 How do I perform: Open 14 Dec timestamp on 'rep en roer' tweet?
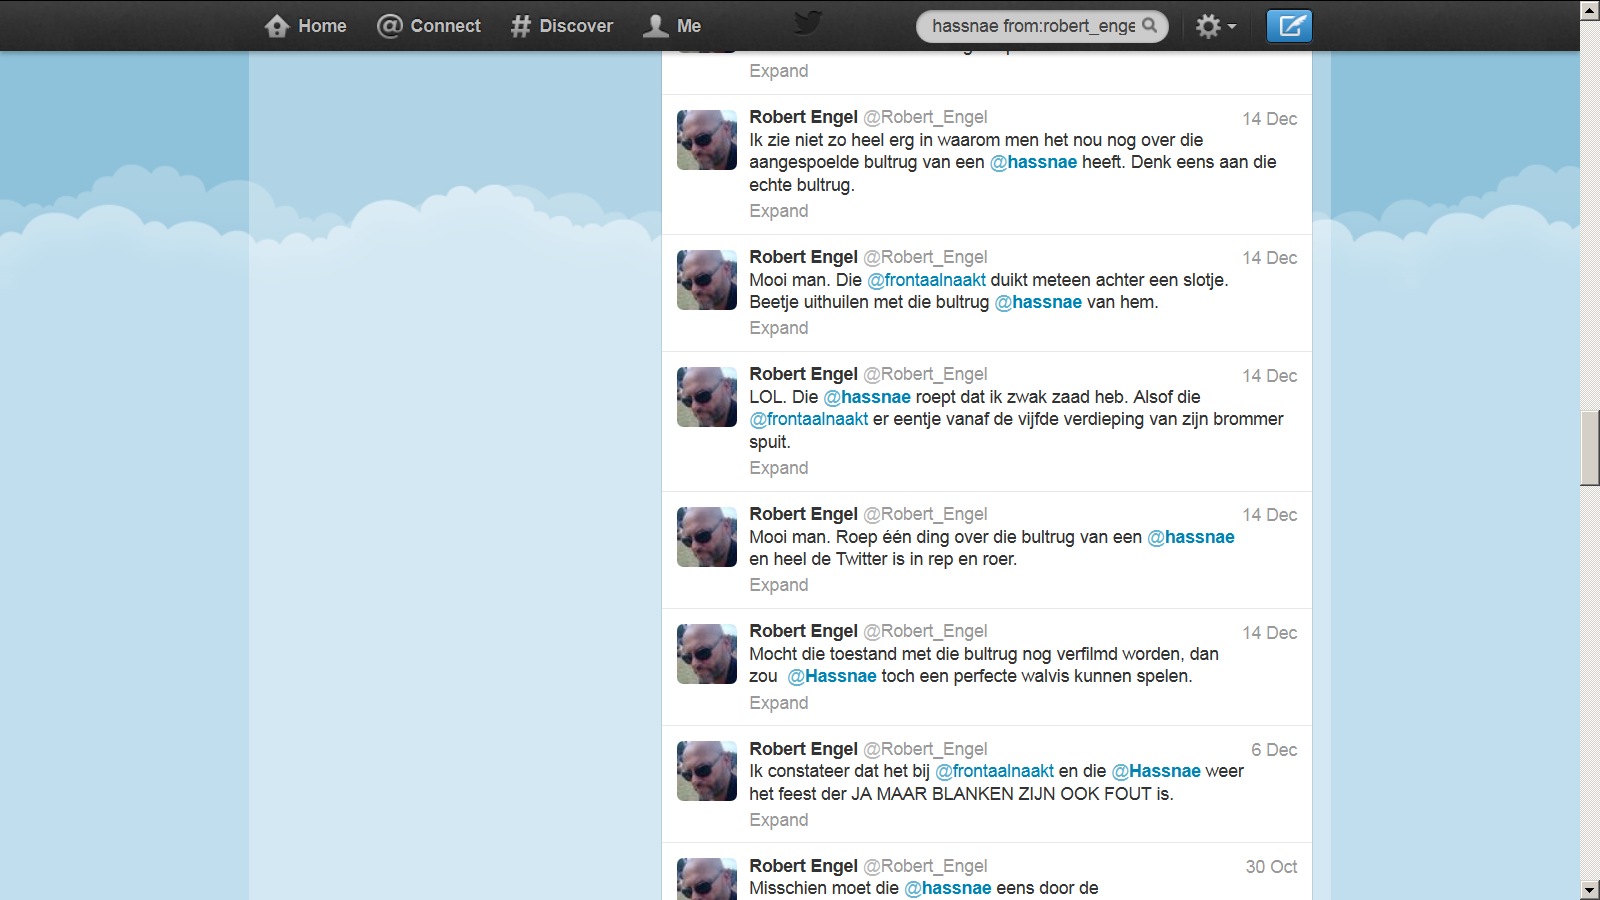coord(1270,515)
